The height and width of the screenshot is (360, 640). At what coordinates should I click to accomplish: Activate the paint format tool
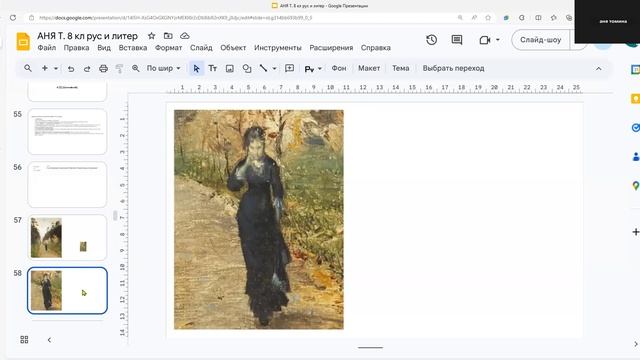119,69
